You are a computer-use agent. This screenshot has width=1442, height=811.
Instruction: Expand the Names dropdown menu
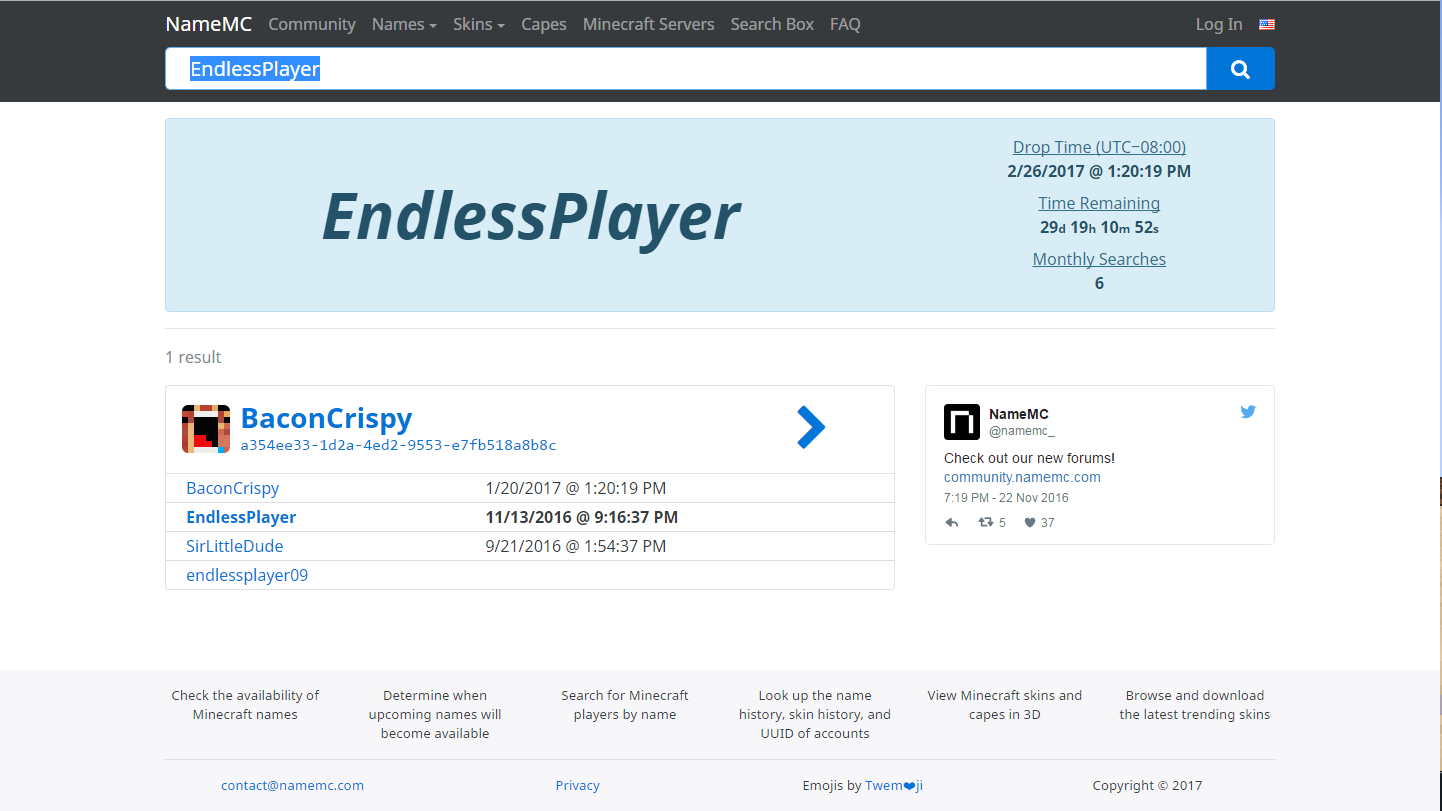(x=404, y=24)
